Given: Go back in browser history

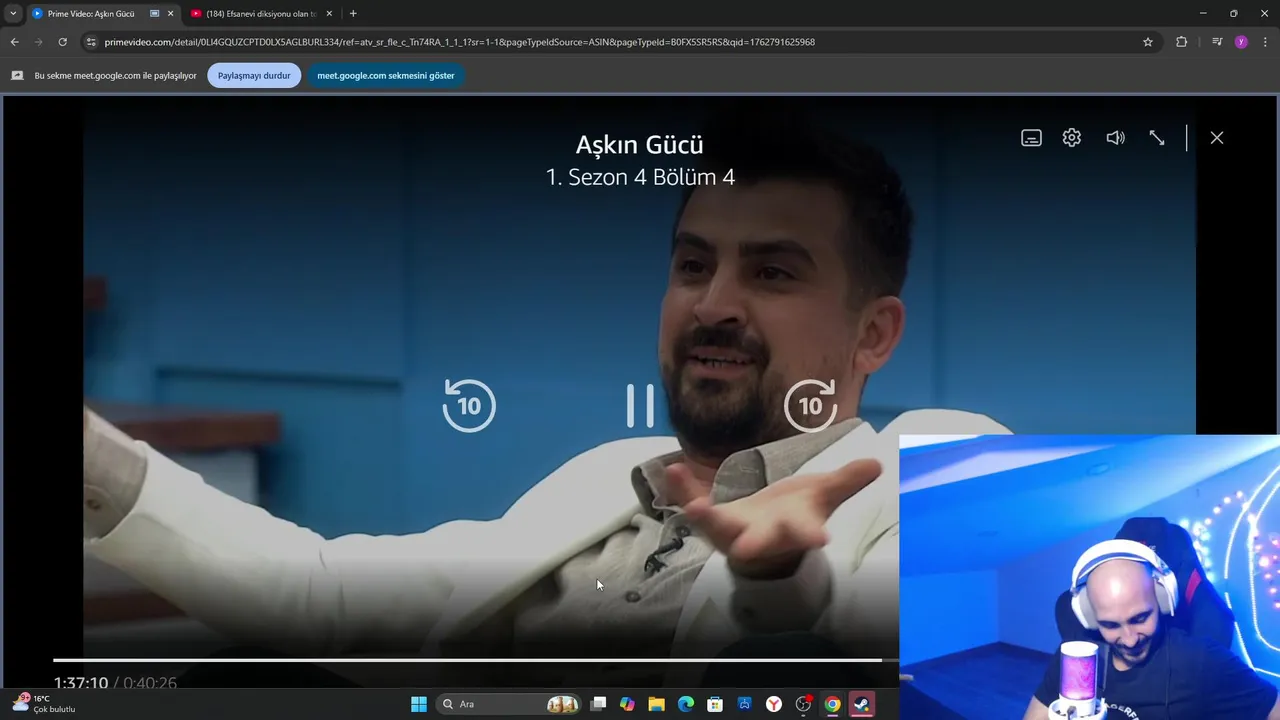Looking at the screenshot, I should point(14,42).
